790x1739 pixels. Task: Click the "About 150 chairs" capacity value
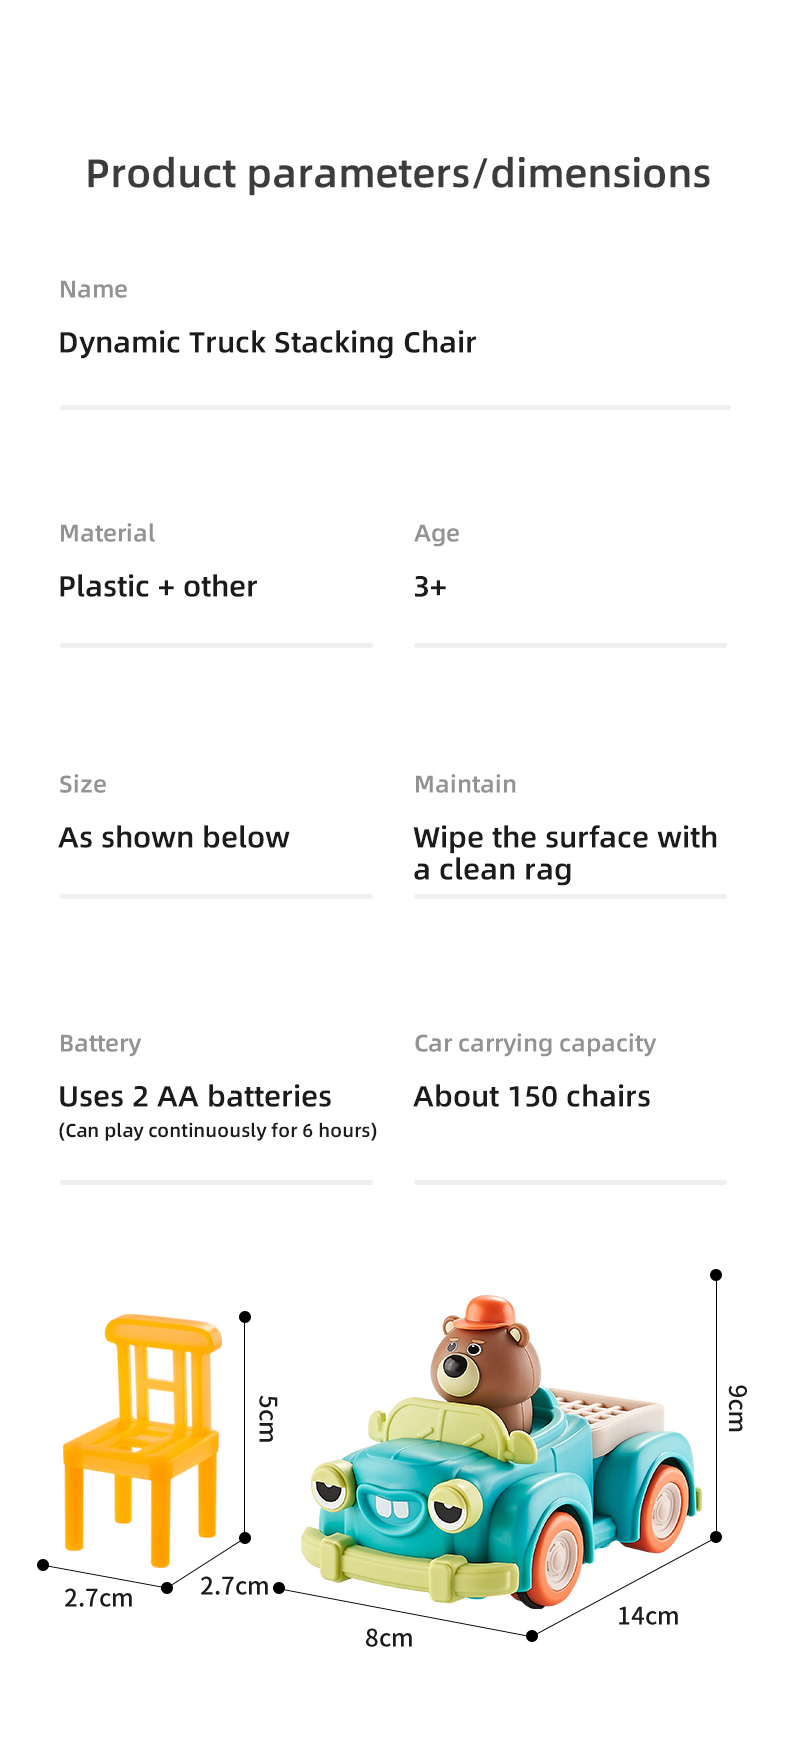pyautogui.click(x=532, y=1097)
